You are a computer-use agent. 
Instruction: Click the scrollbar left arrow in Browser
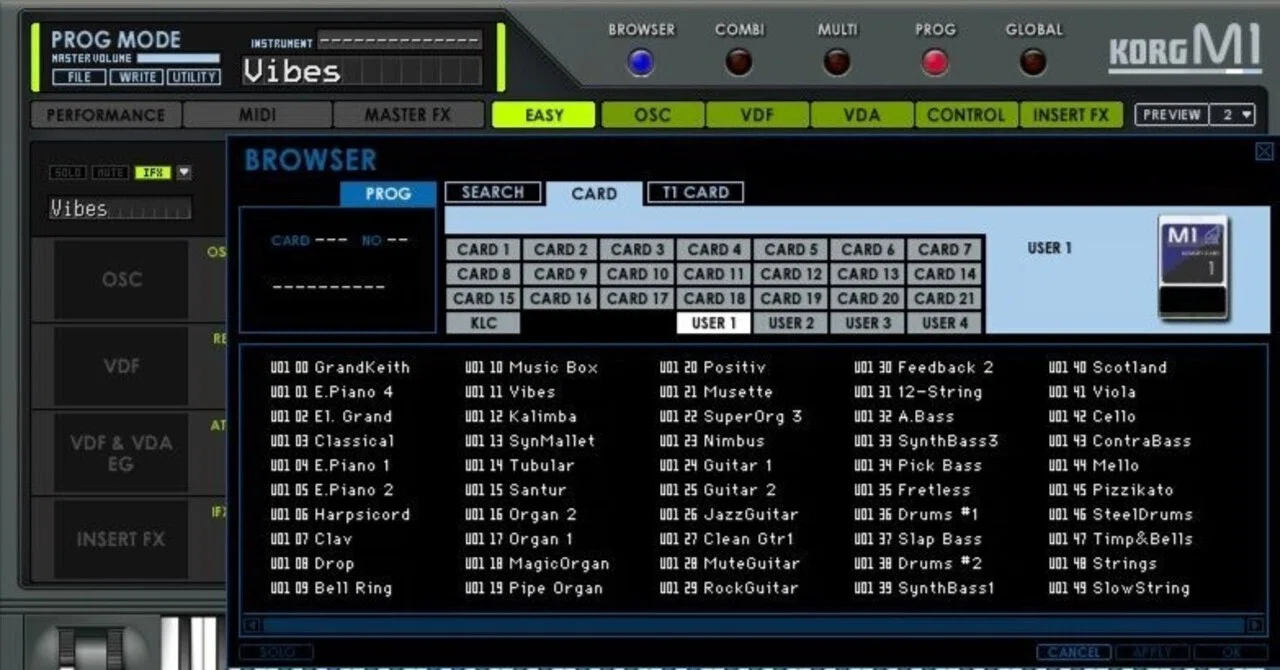252,626
